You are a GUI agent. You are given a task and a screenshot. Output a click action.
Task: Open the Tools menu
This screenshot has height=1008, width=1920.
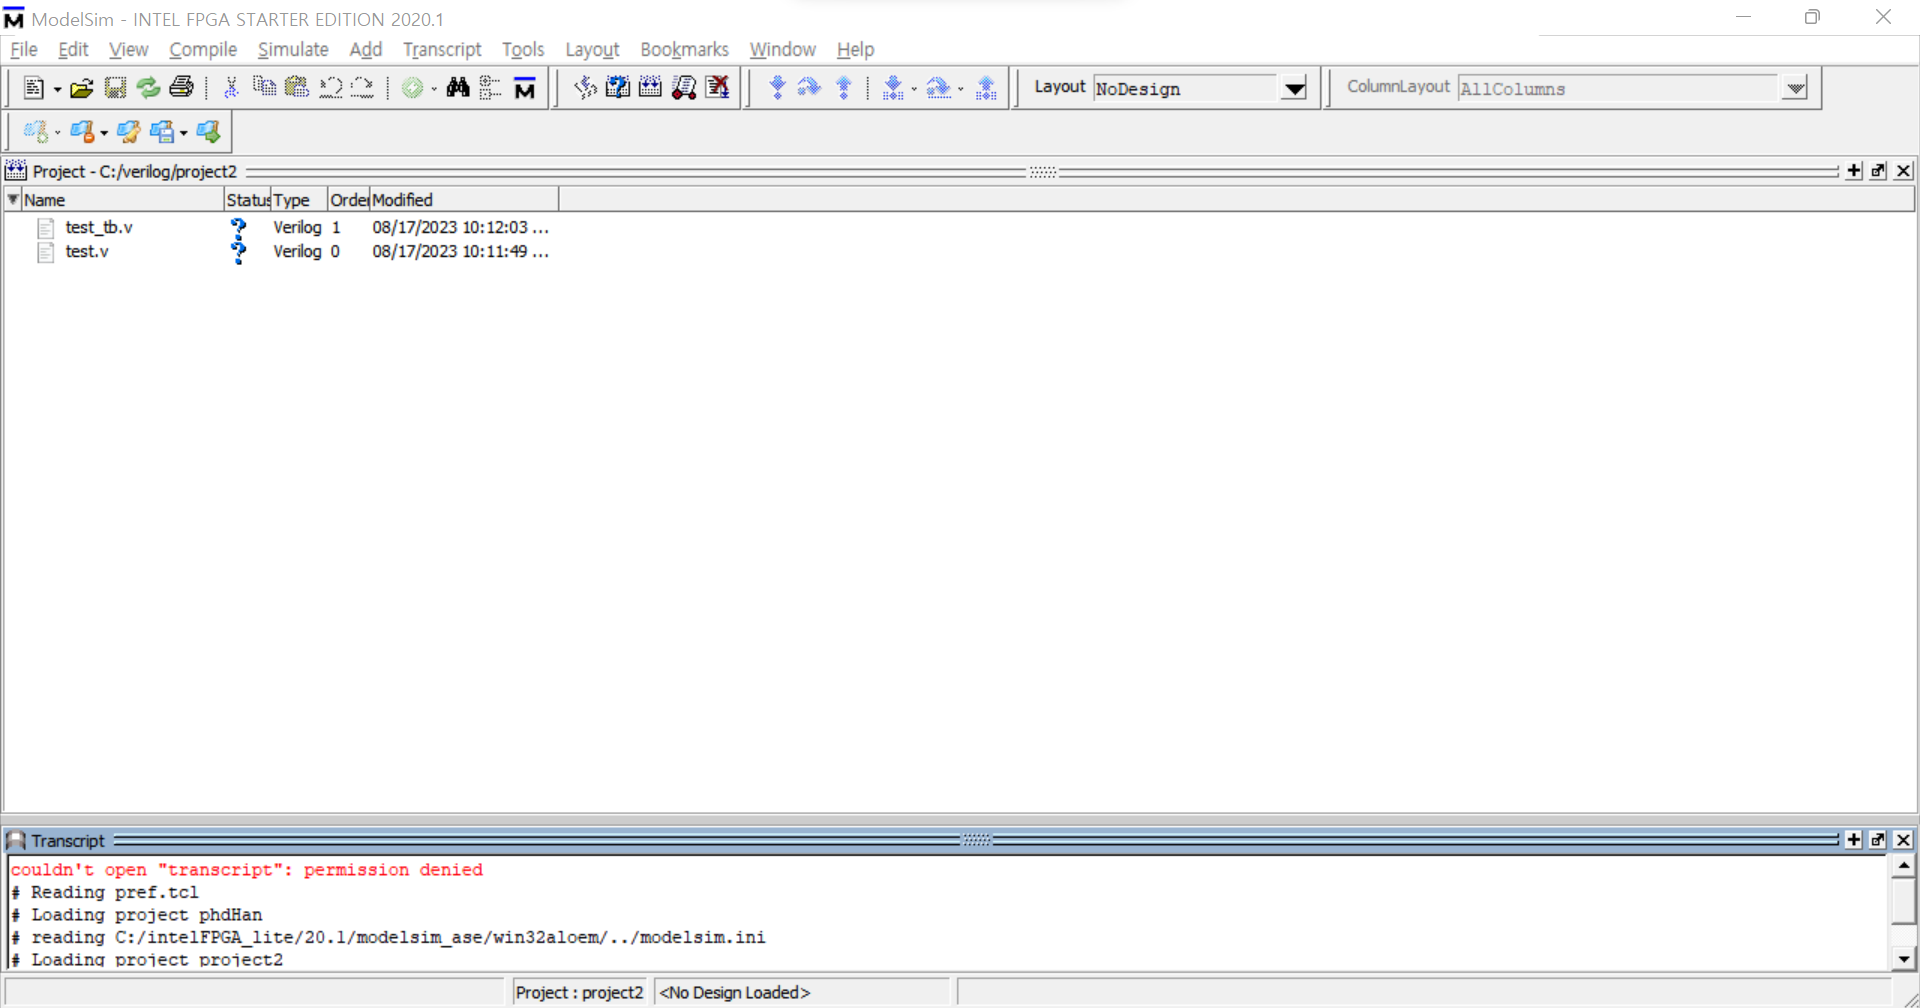pos(523,49)
